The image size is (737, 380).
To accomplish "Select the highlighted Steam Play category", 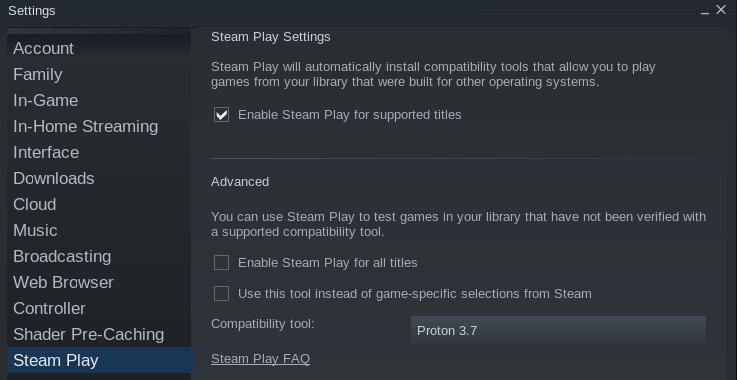I will click(100, 360).
